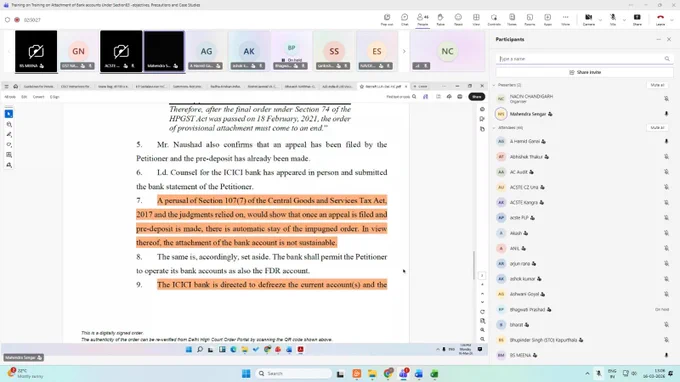Click the rotate icon in PDF right rail
The height and width of the screenshot is (382, 680).
tap(482, 312)
